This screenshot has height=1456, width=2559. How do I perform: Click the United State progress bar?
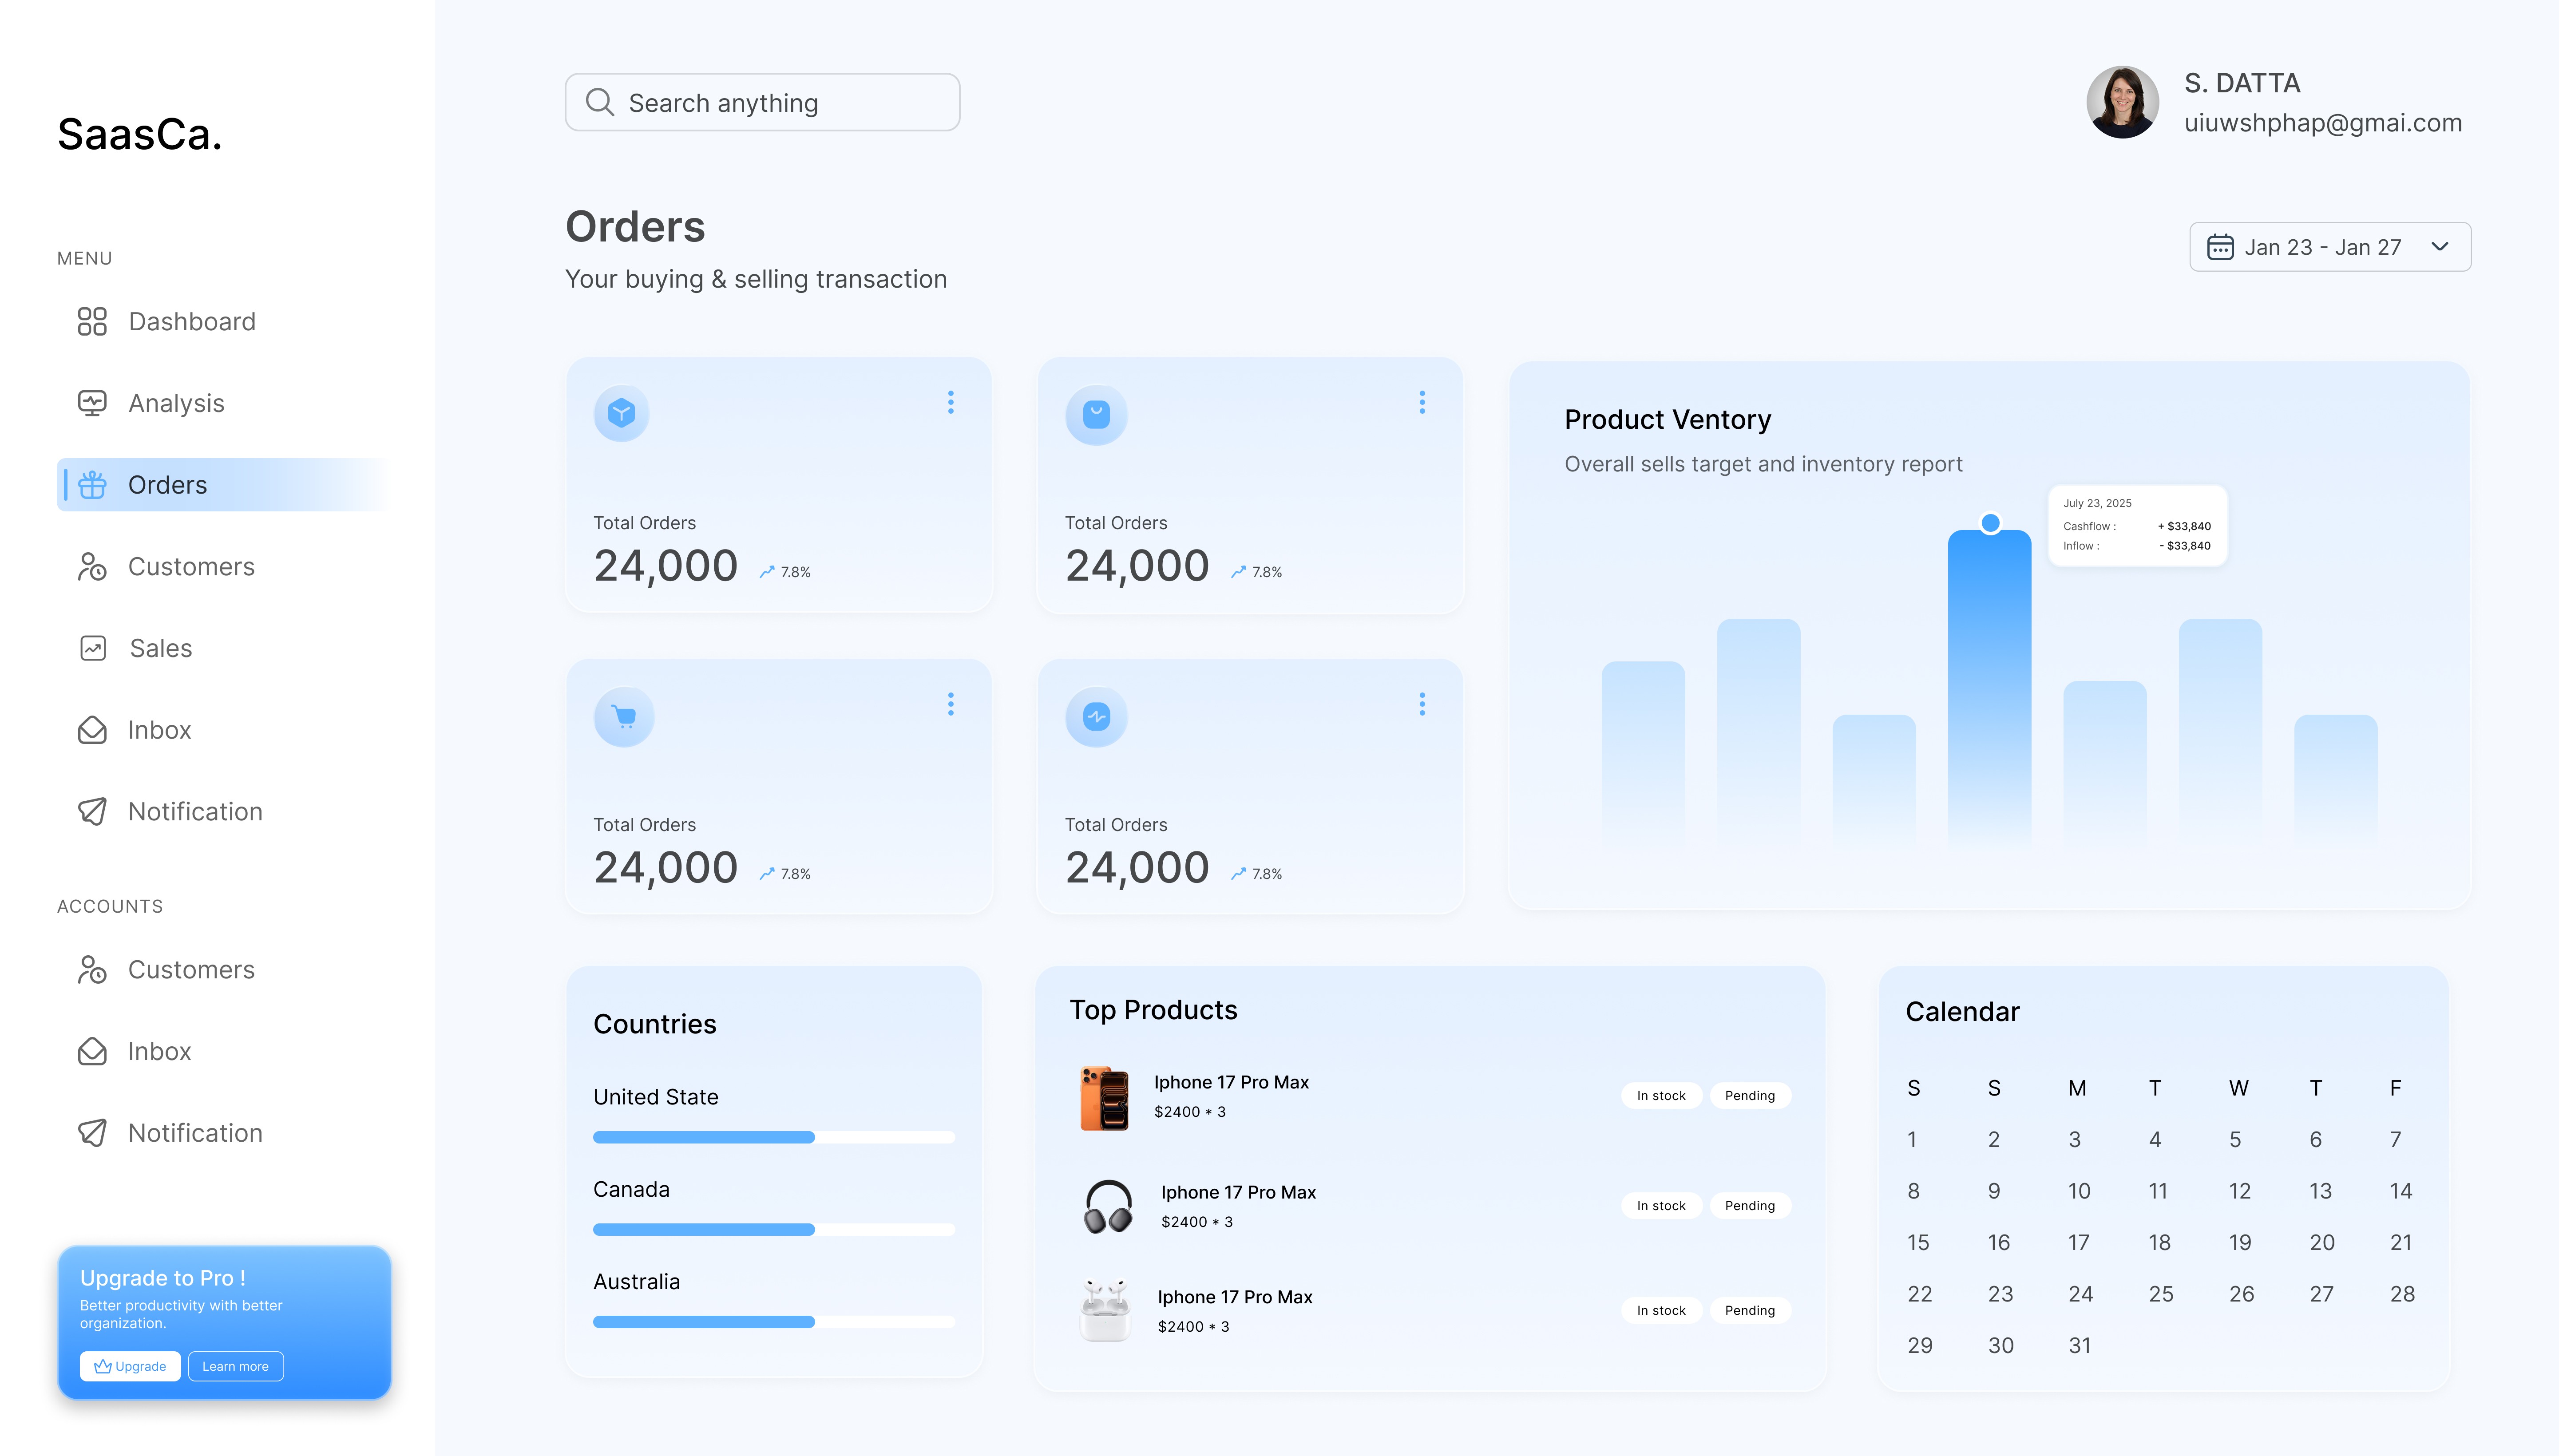(773, 1137)
